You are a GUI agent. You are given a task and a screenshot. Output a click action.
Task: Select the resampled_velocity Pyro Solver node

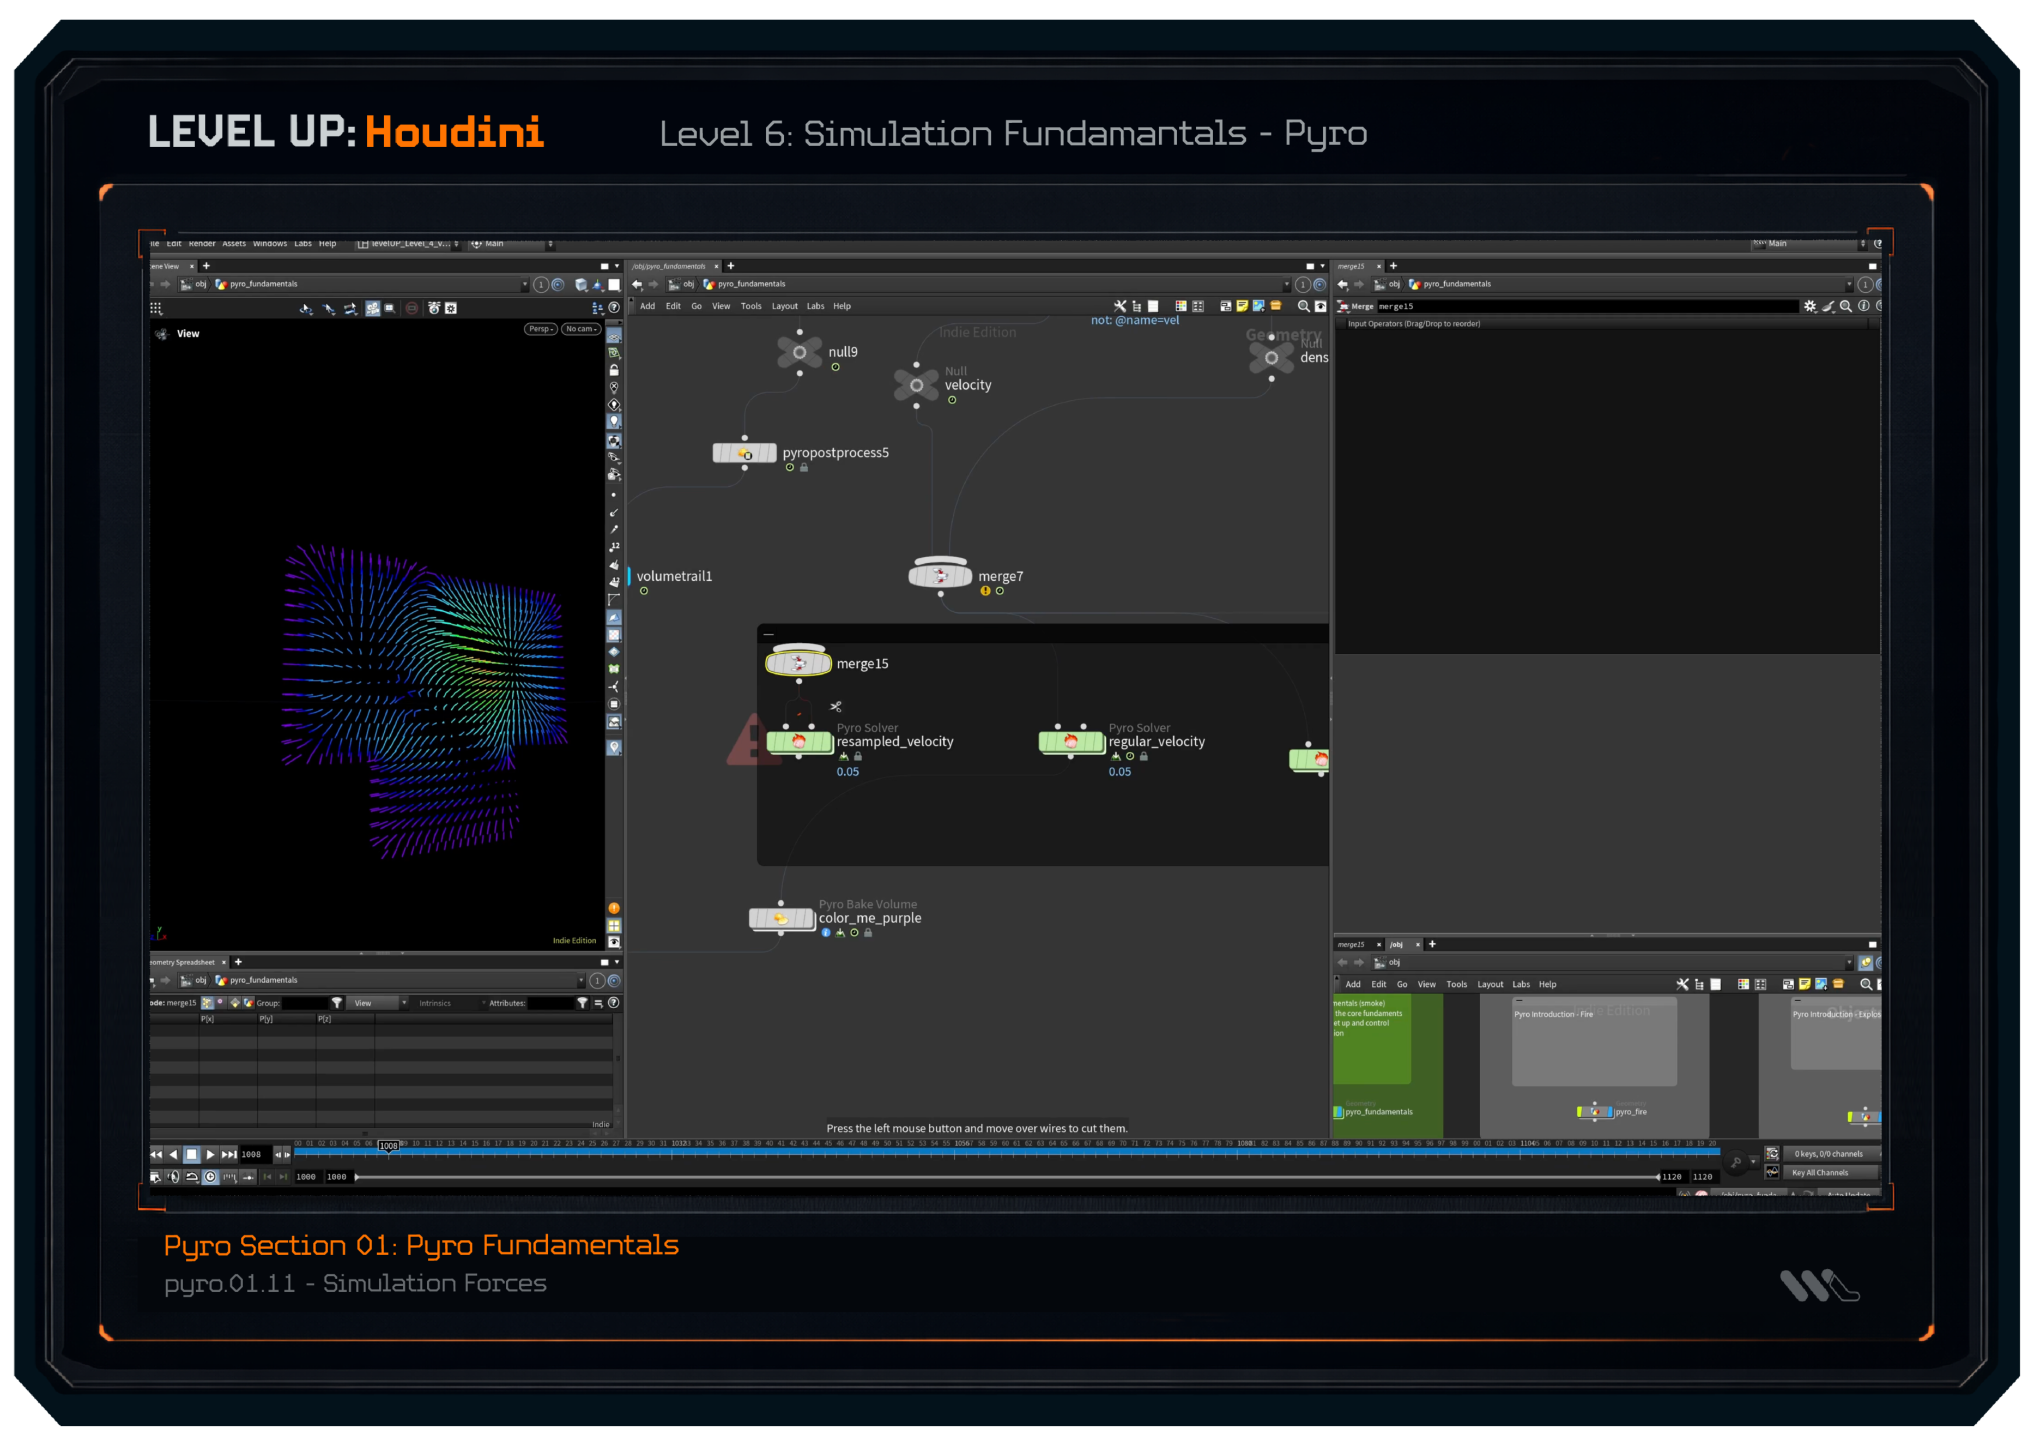(x=799, y=742)
